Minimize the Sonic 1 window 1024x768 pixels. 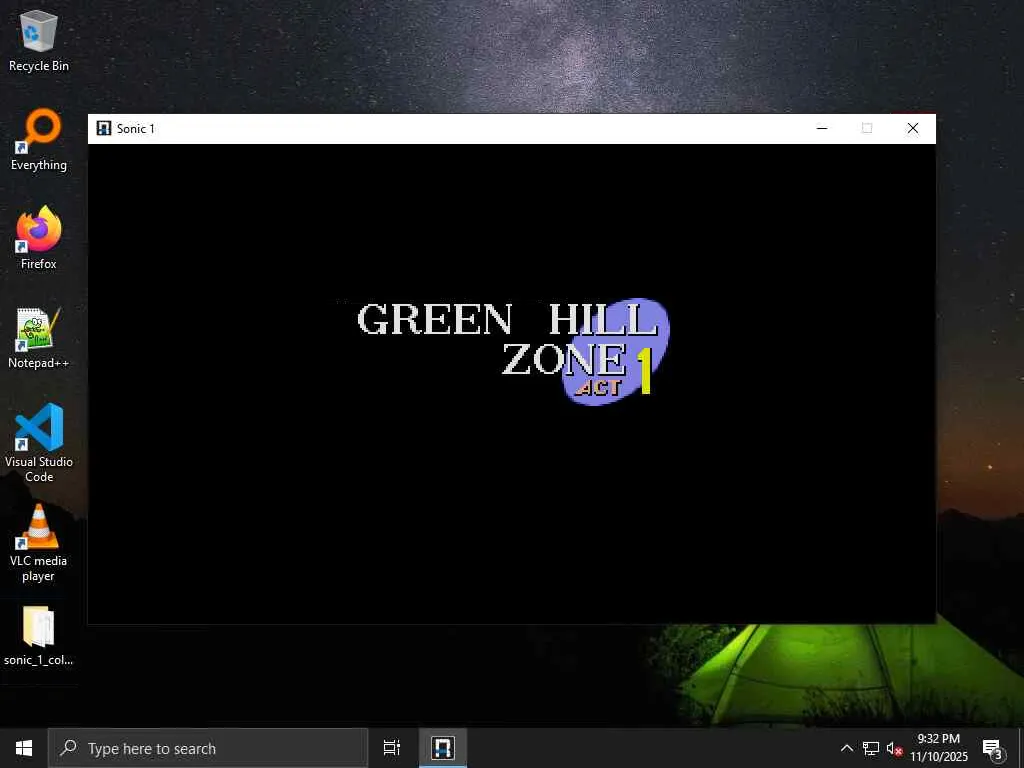[x=822, y=128]
